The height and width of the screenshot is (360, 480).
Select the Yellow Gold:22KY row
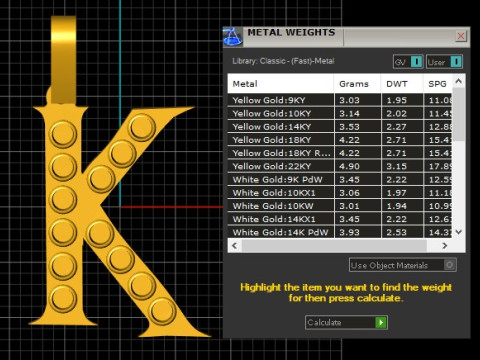[x=340, y=166]
